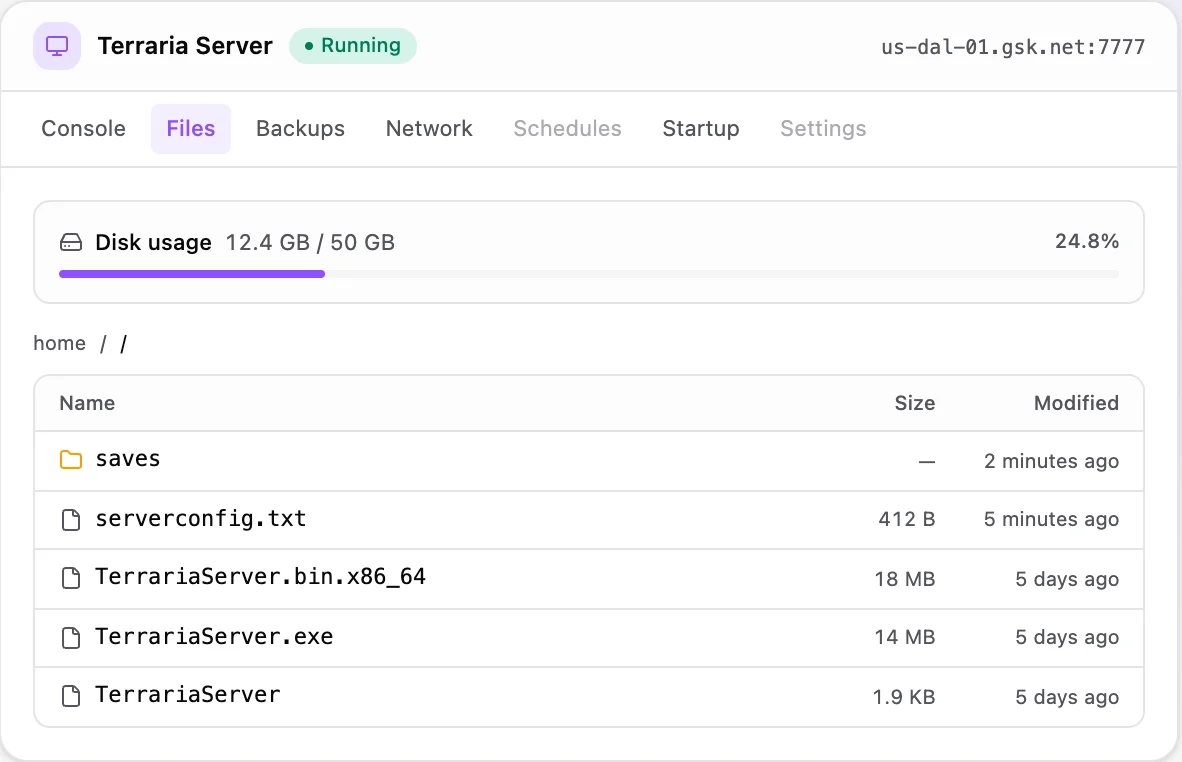Click the file icon beside TerrariaServer.exe
This screenshot has height=762, width=1182.
71,638
